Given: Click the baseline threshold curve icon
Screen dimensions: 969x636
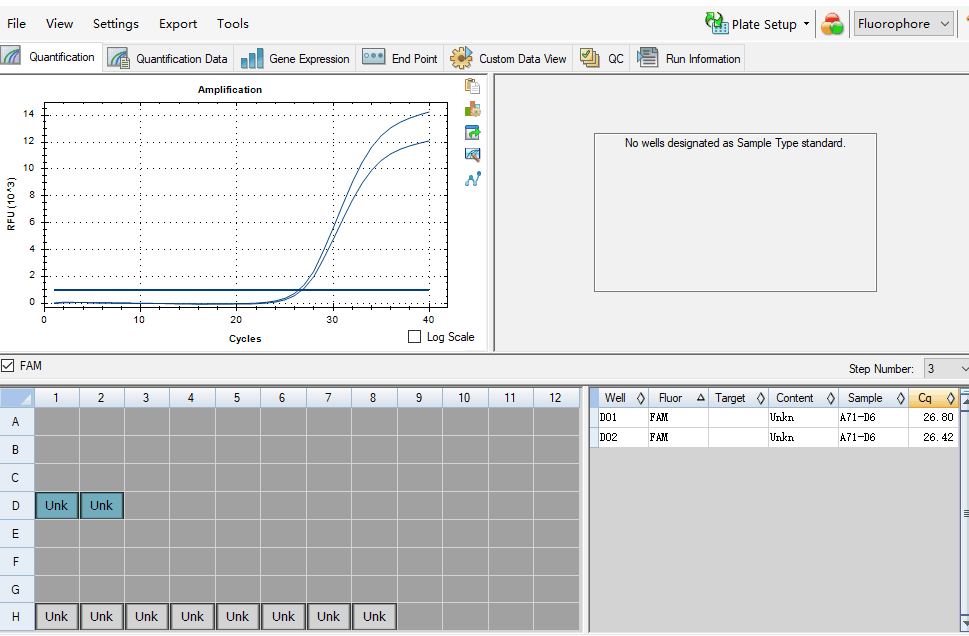Looking at the screenshot, I should 473,179.
